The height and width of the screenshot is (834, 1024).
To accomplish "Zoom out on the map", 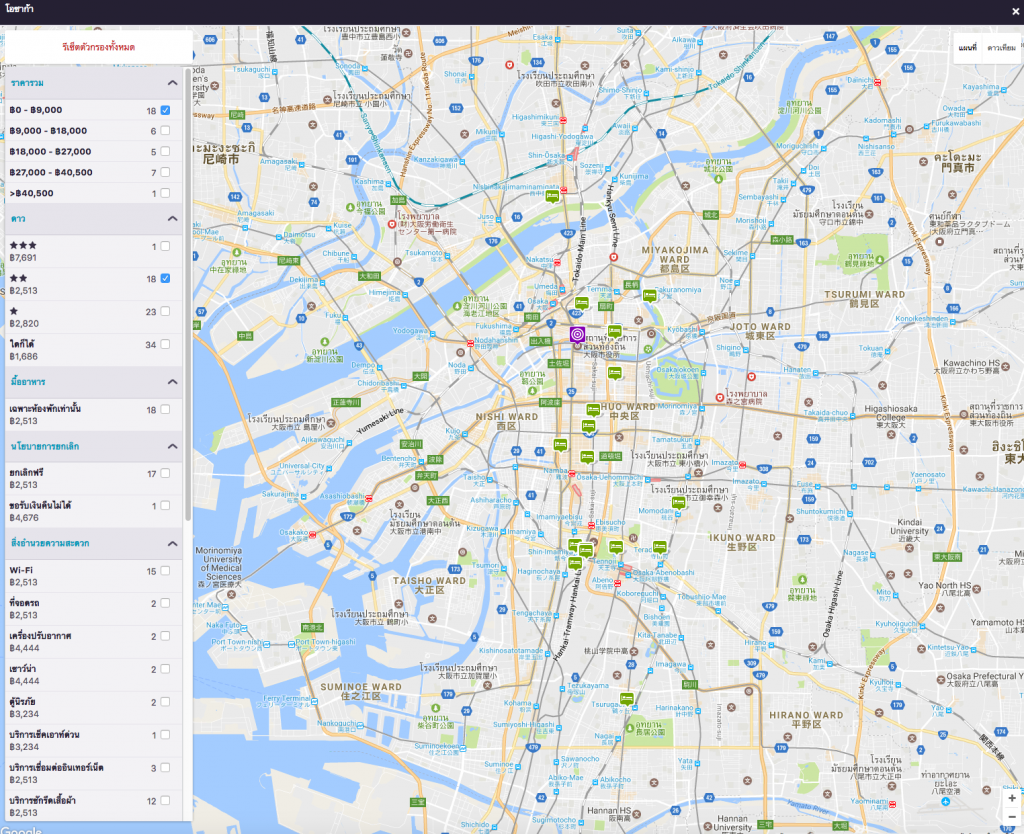I will pyautogui.click(x=1011, y=817).
